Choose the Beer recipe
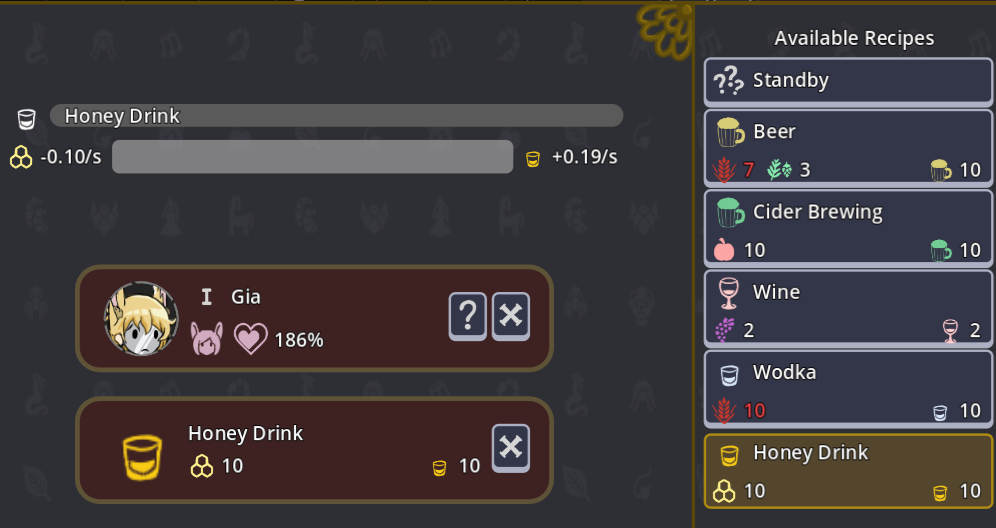 [848, 147]
